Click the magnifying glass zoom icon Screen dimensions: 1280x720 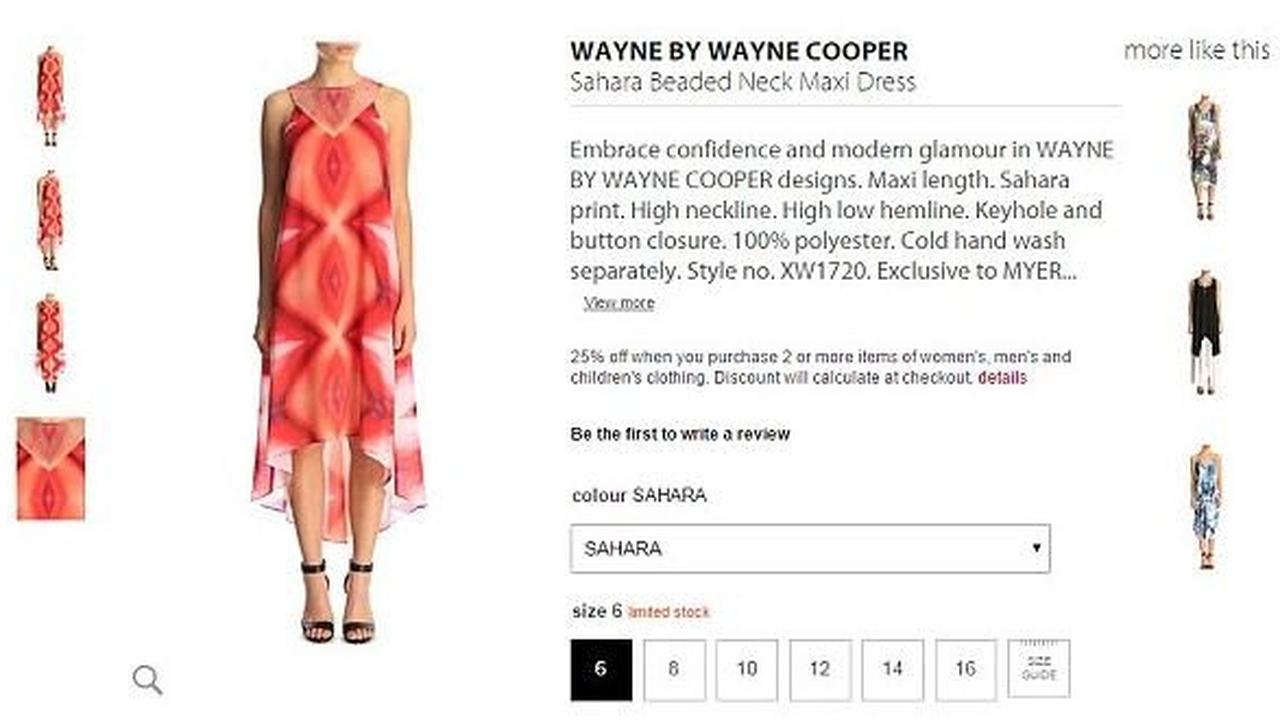(x=147, y=680)
